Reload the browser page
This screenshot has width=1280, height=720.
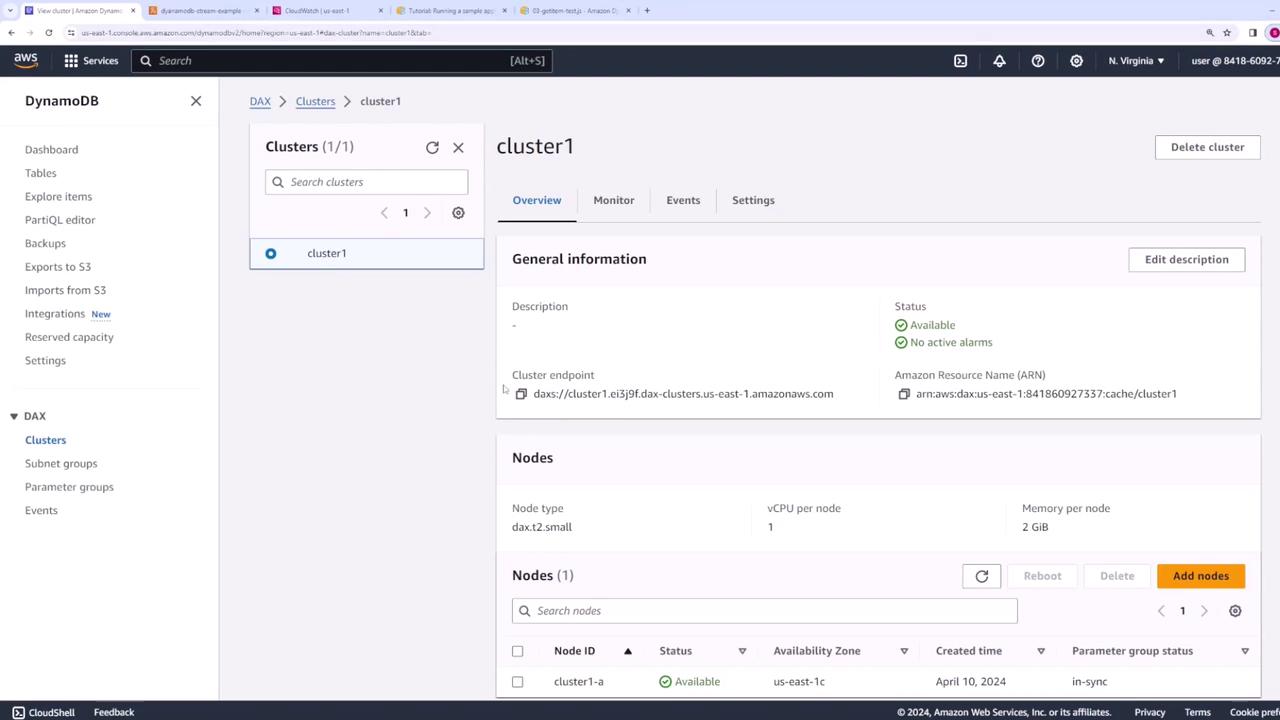click(48, 33)
